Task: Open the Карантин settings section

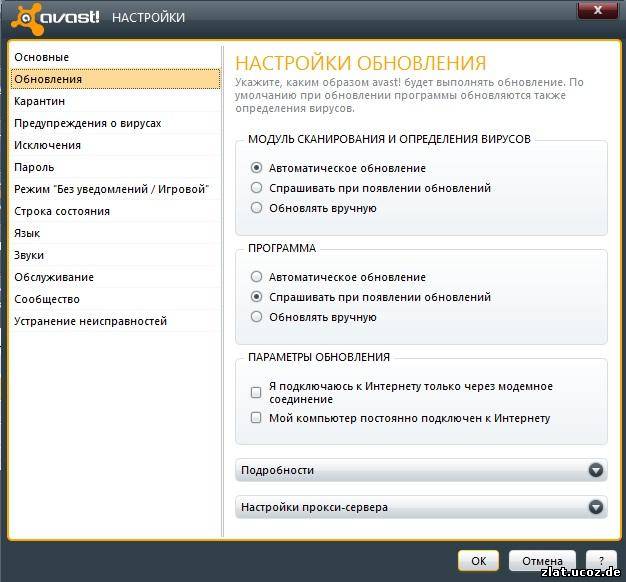Action: pos(116,101)
